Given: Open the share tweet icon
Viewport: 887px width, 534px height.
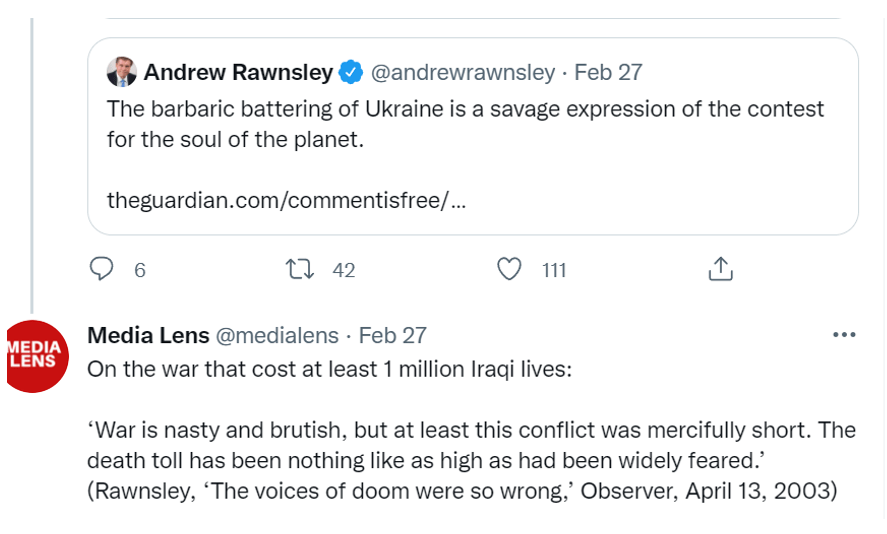Looking at the screenshot, I should [721, 269].
